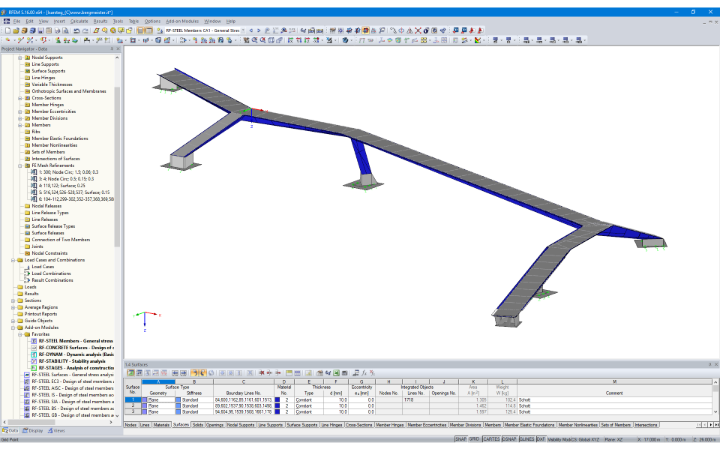Close the 1.4 Surfaces table panel
Viewport: 720px width, 450px height.
tap(716, 364)
